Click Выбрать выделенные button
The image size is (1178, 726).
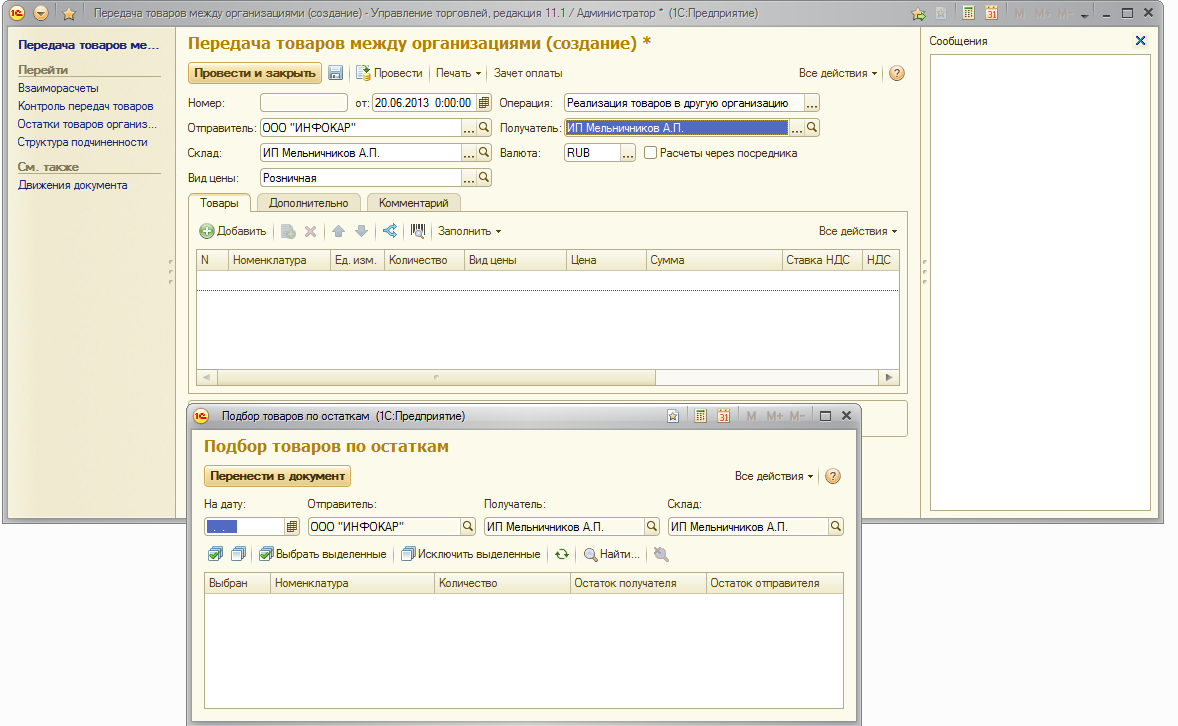[322, 554]
